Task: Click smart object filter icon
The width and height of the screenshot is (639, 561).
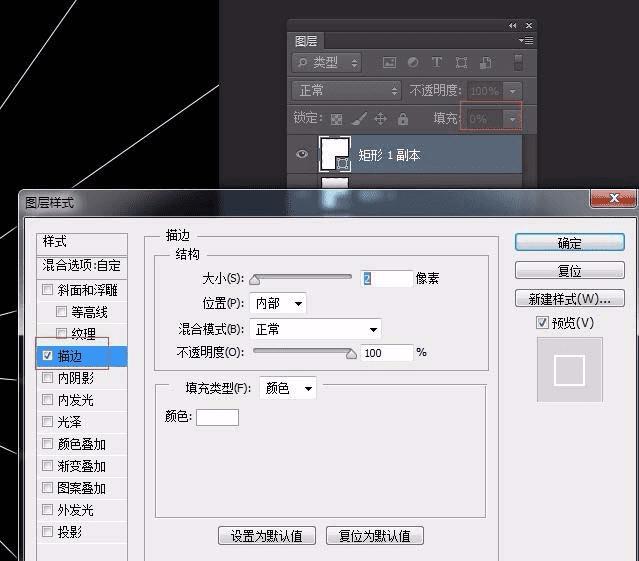Action: point(485,62)
